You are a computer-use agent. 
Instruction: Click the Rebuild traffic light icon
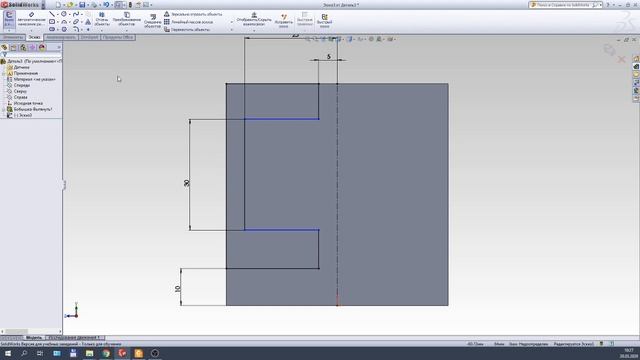(130, 5)
